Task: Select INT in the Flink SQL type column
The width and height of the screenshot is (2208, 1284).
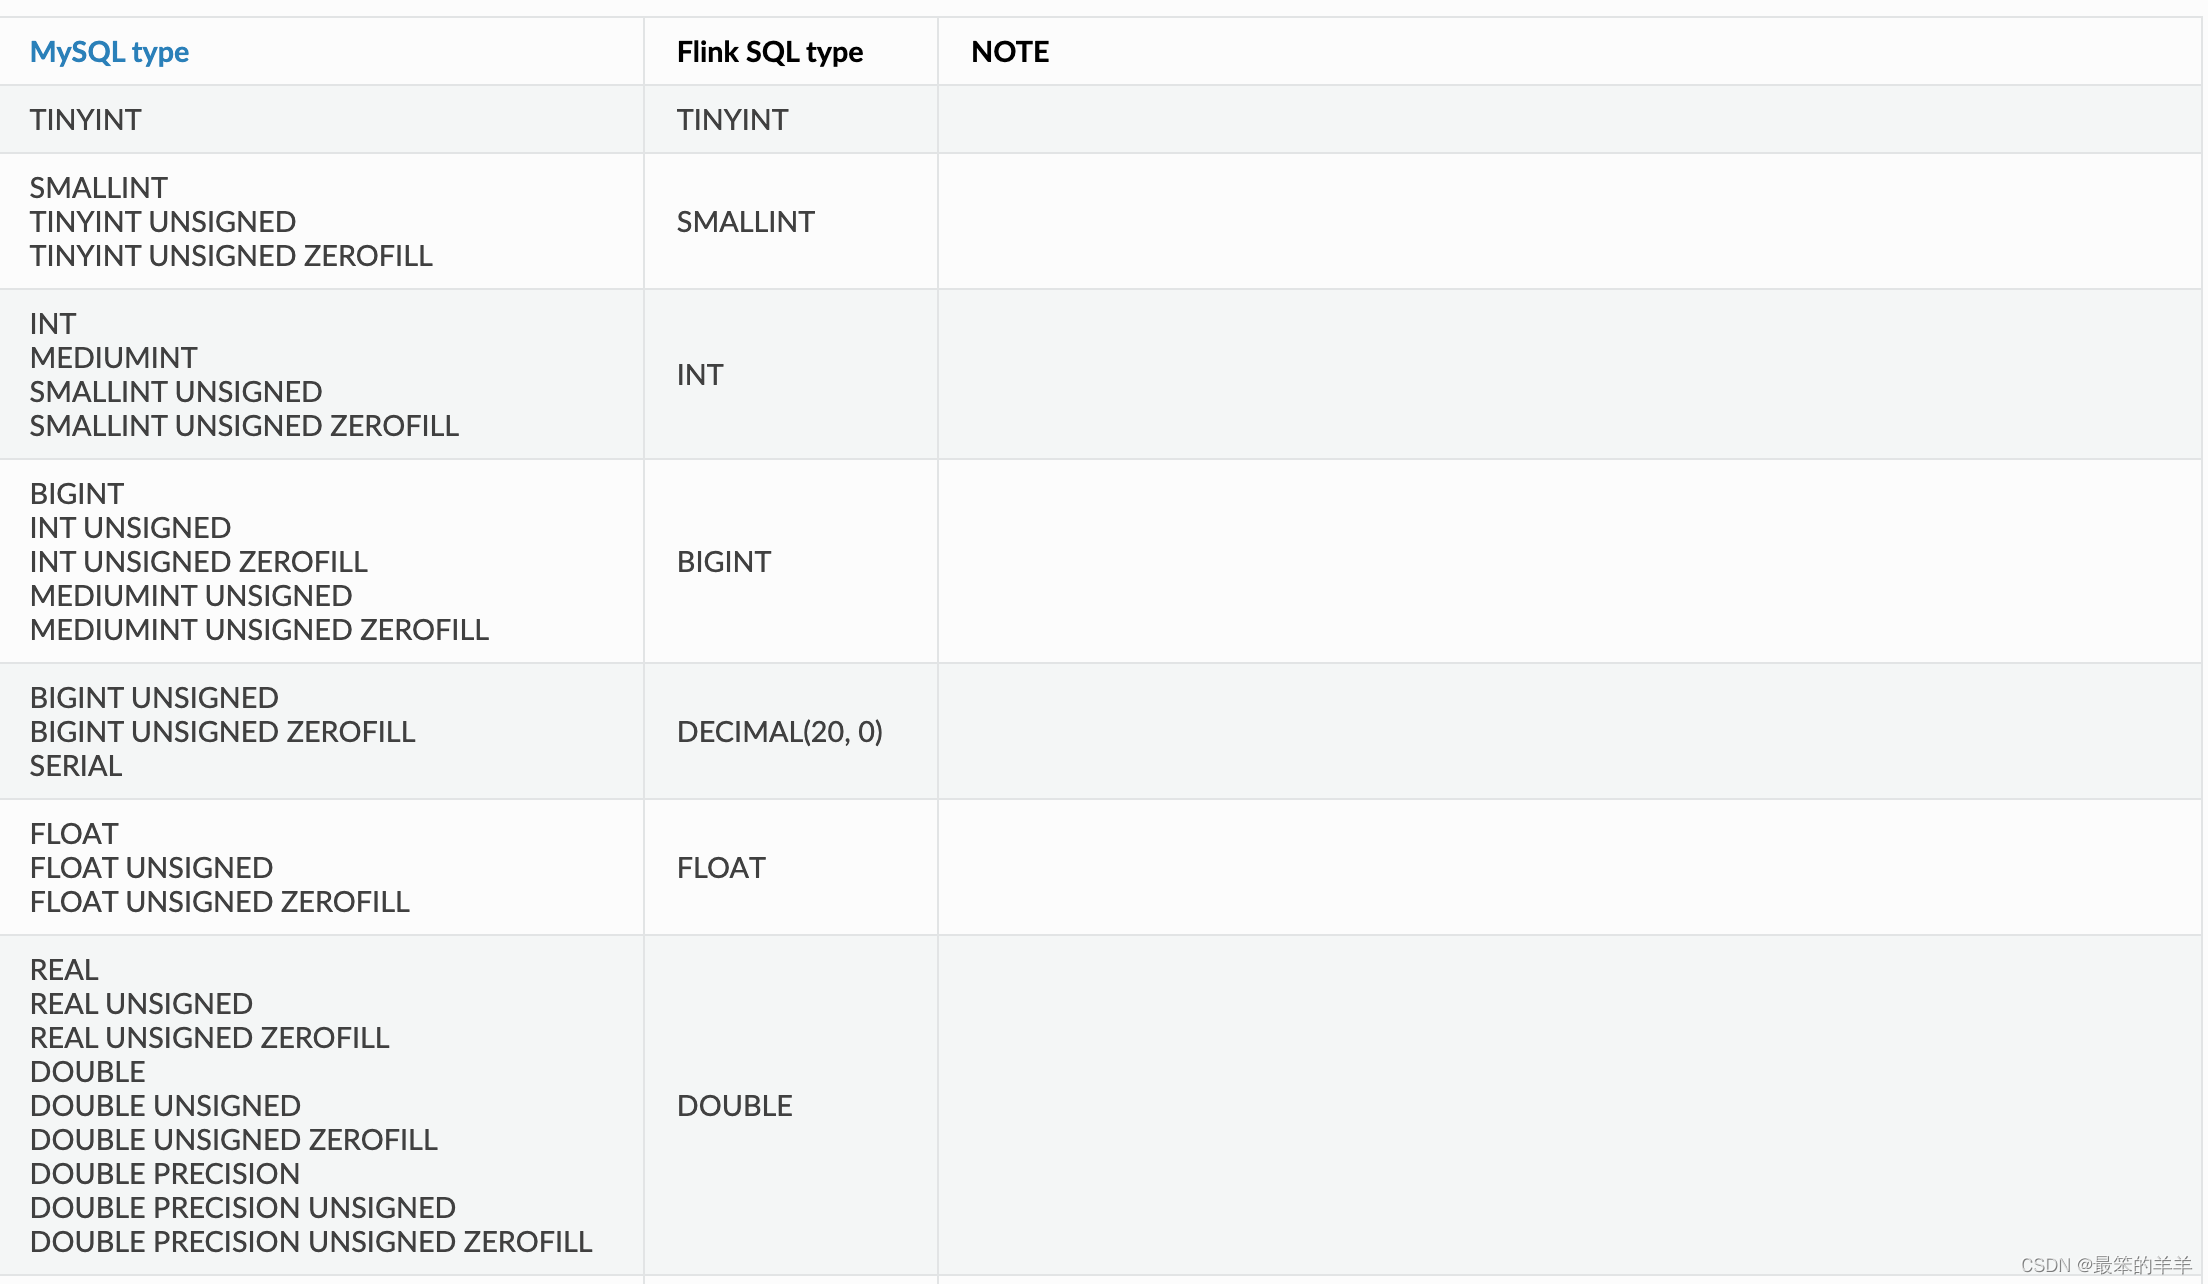Action: tap(699, 375)
